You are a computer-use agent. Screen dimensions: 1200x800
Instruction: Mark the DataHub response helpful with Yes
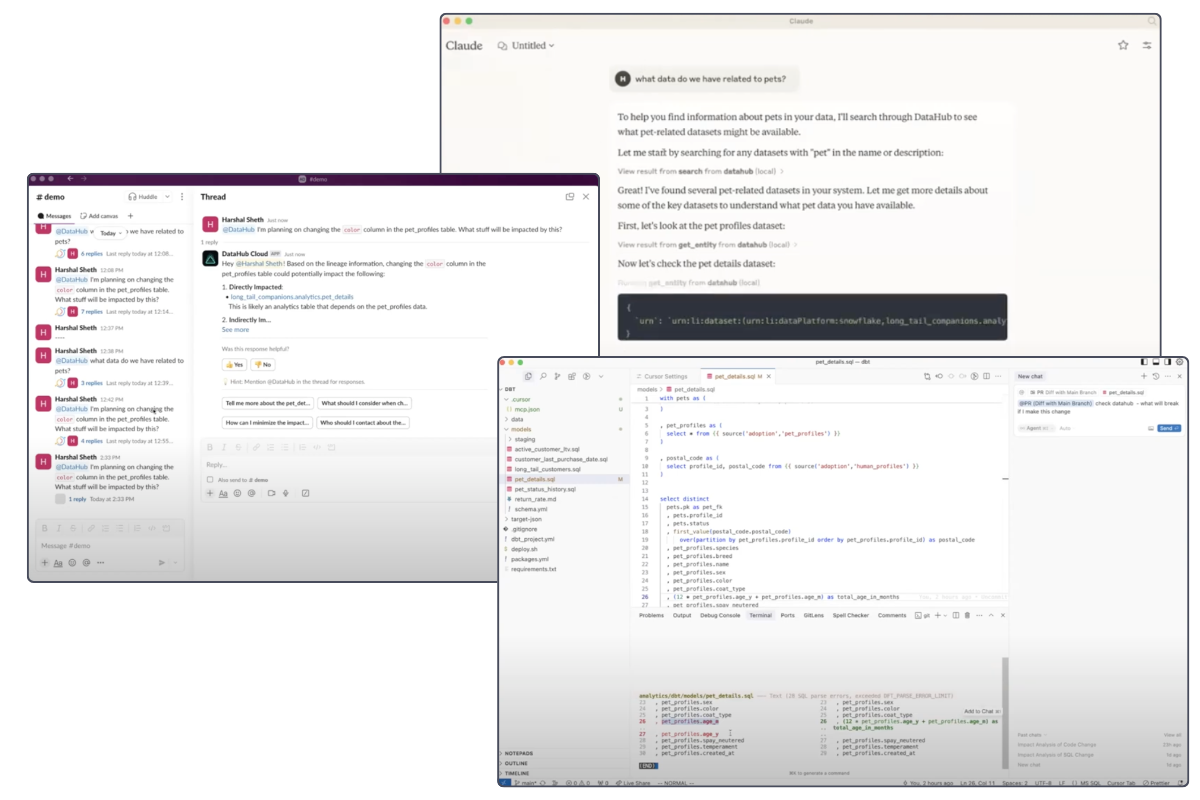(234, 365)
